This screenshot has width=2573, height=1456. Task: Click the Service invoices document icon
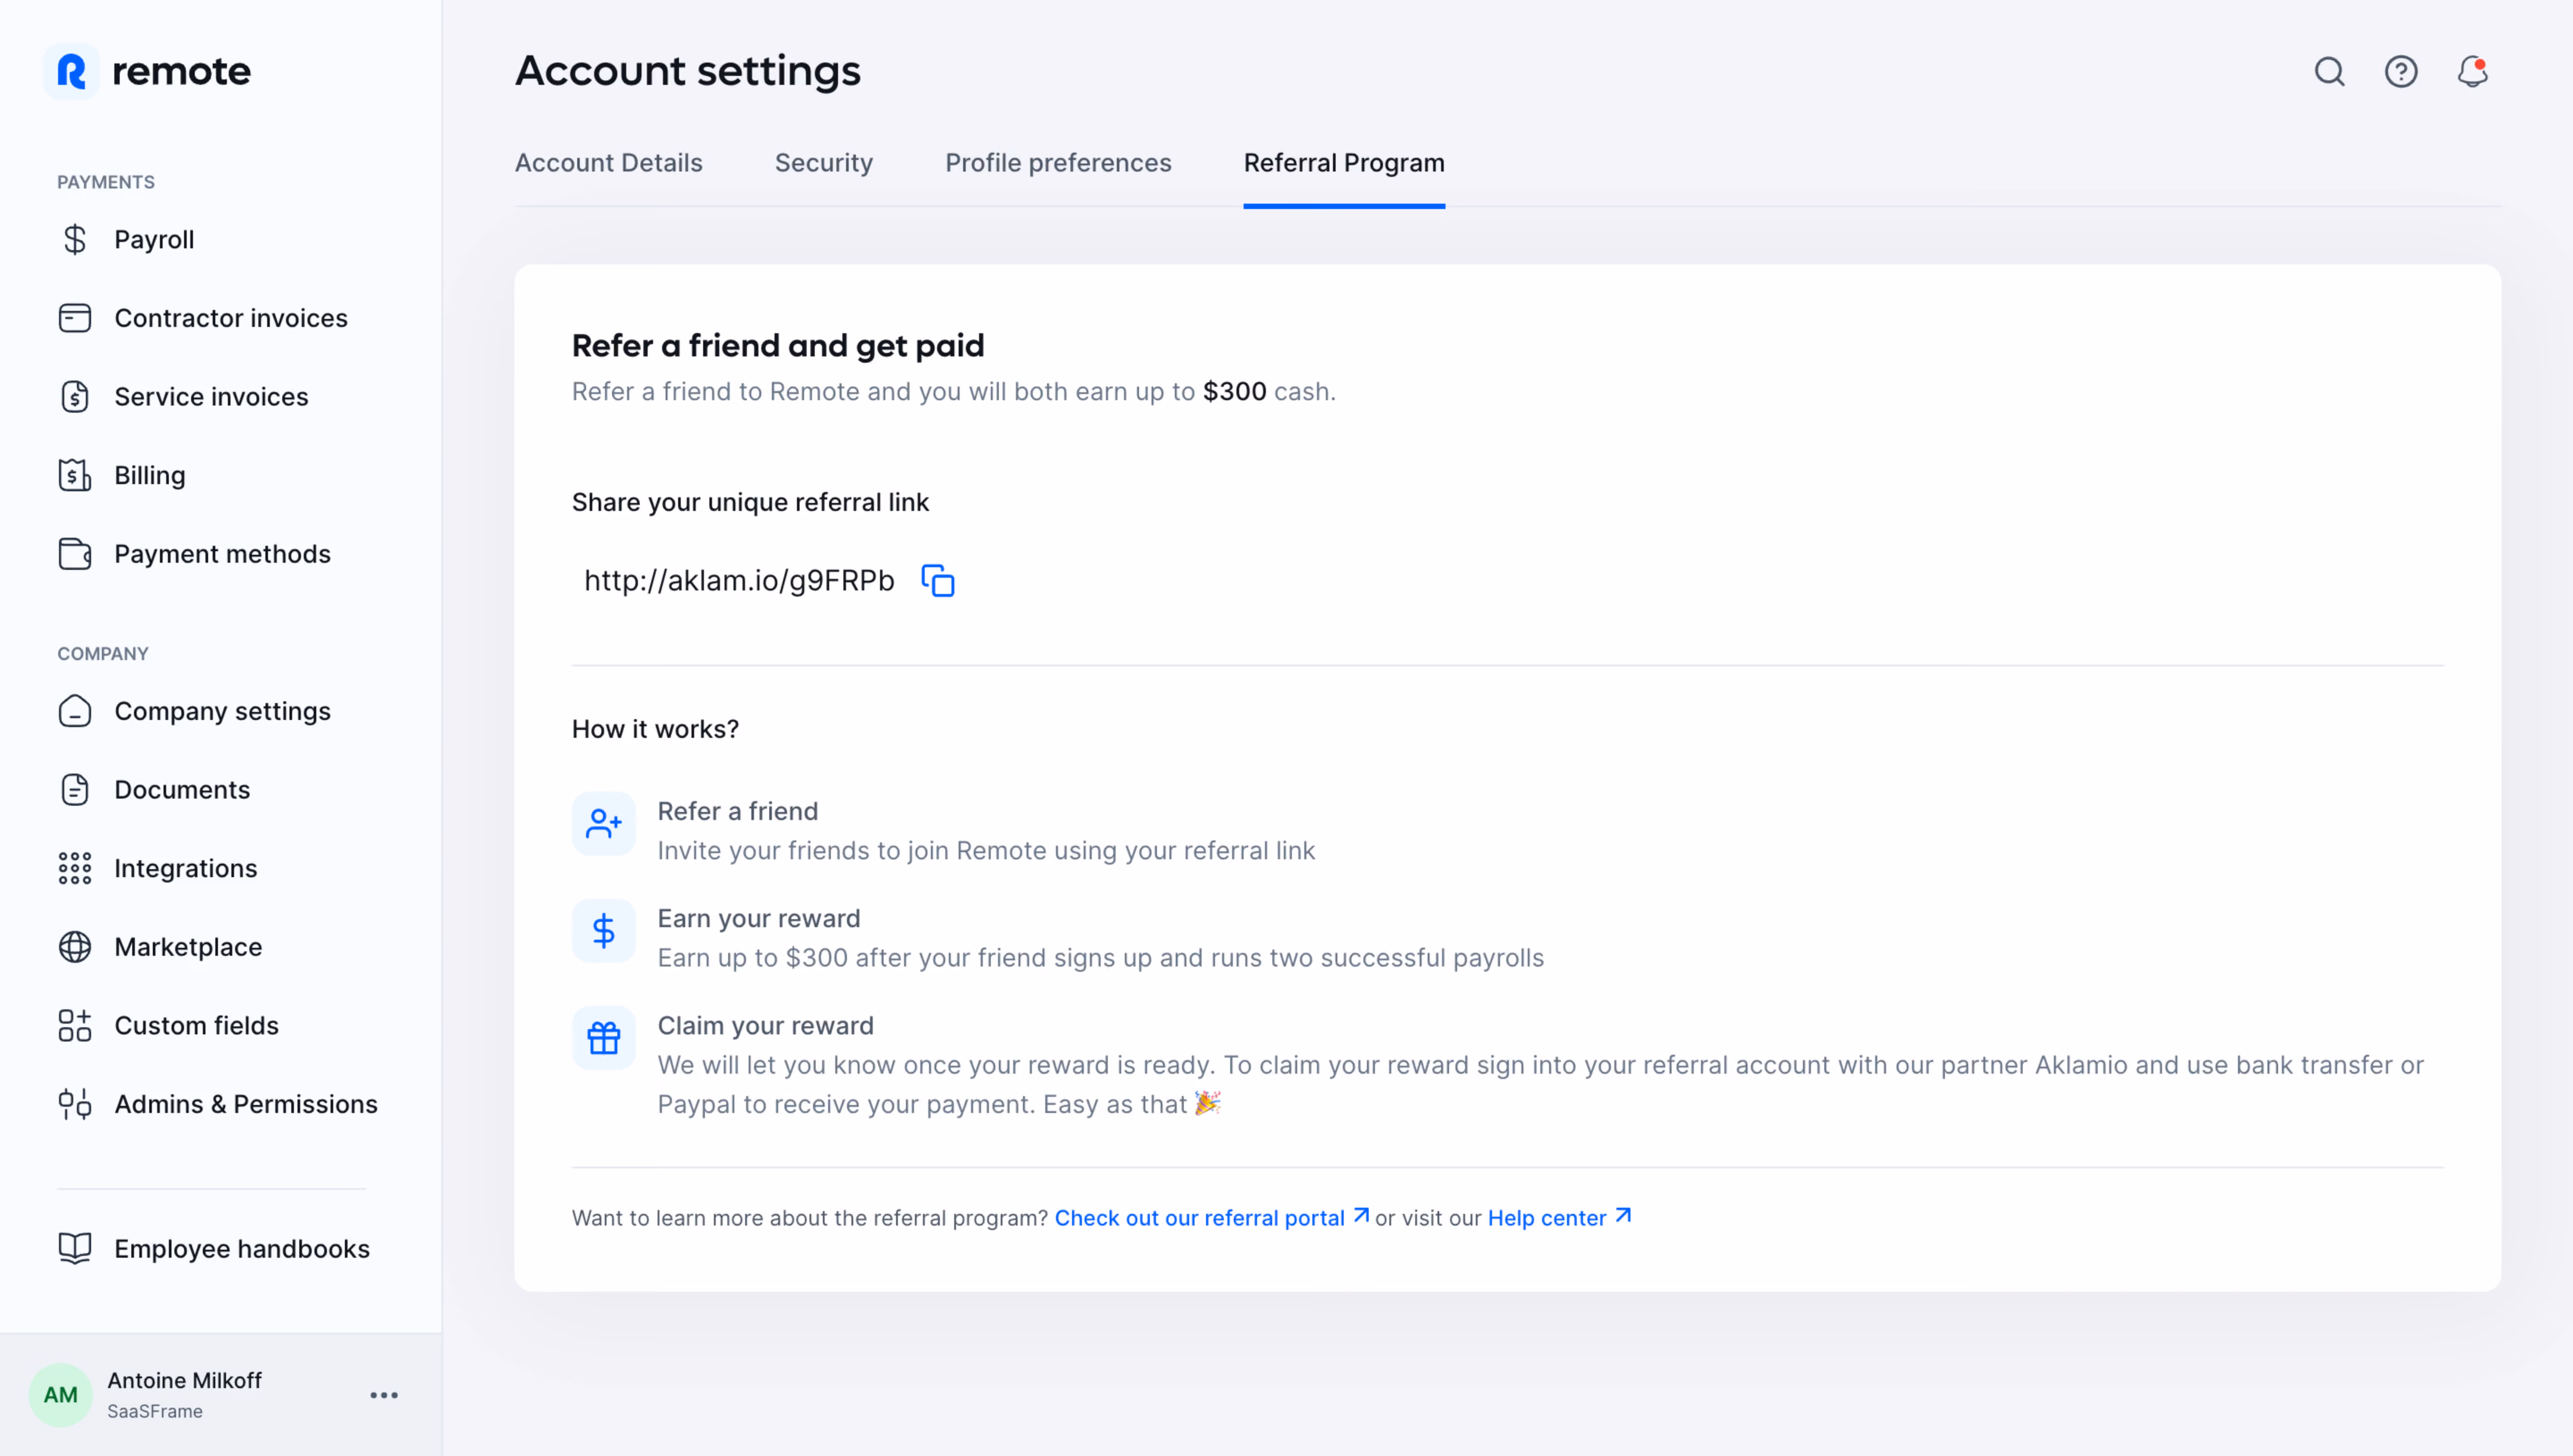[x=74, y=396]
